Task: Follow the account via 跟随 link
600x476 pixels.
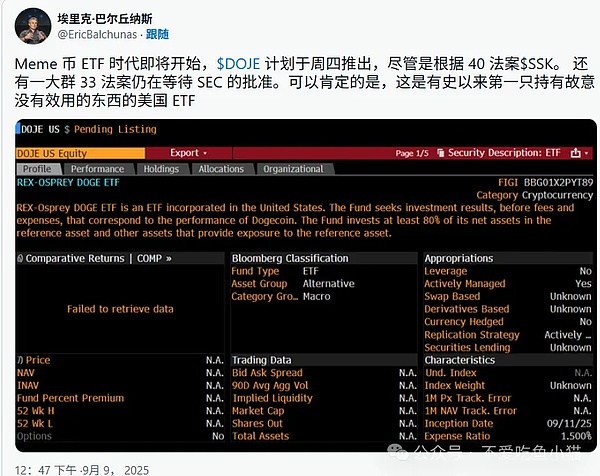Action: click(x=157, y=34)
